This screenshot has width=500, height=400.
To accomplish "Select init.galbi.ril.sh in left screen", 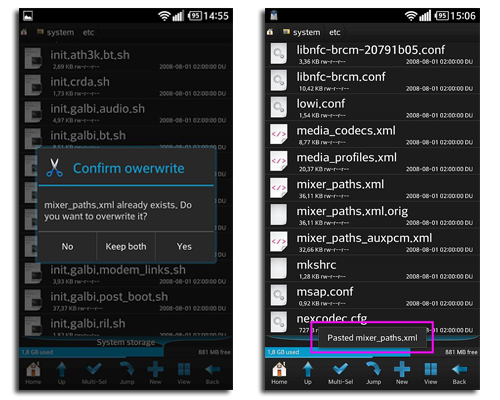I will pos(126,326).
